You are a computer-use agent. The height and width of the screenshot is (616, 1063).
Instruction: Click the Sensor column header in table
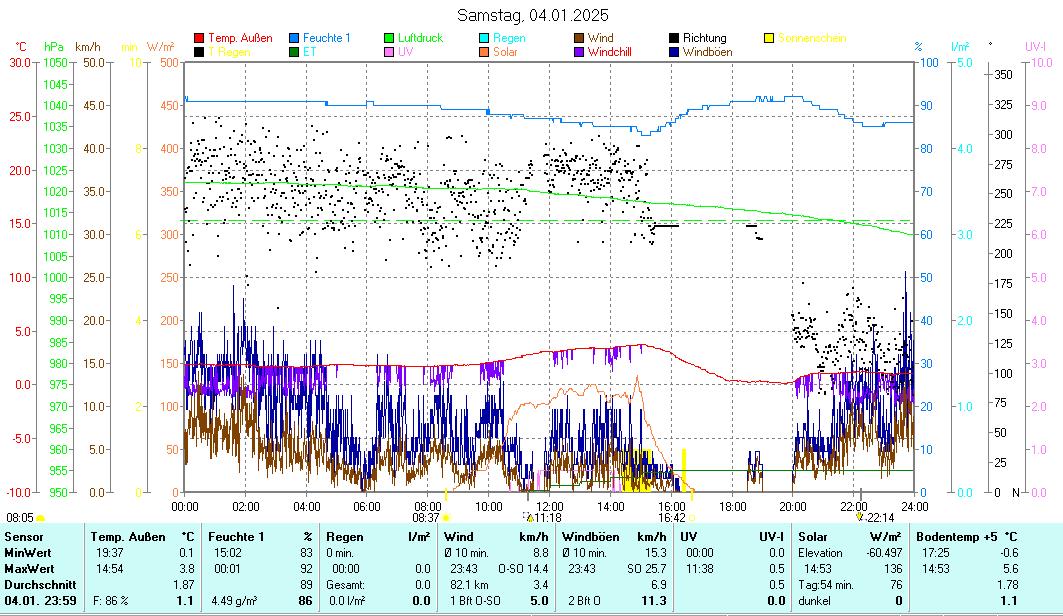point(24,537)
